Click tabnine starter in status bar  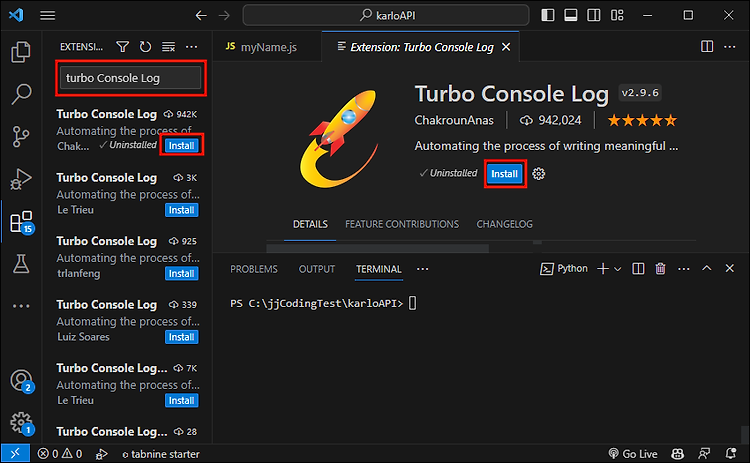[x=161, y=454]
